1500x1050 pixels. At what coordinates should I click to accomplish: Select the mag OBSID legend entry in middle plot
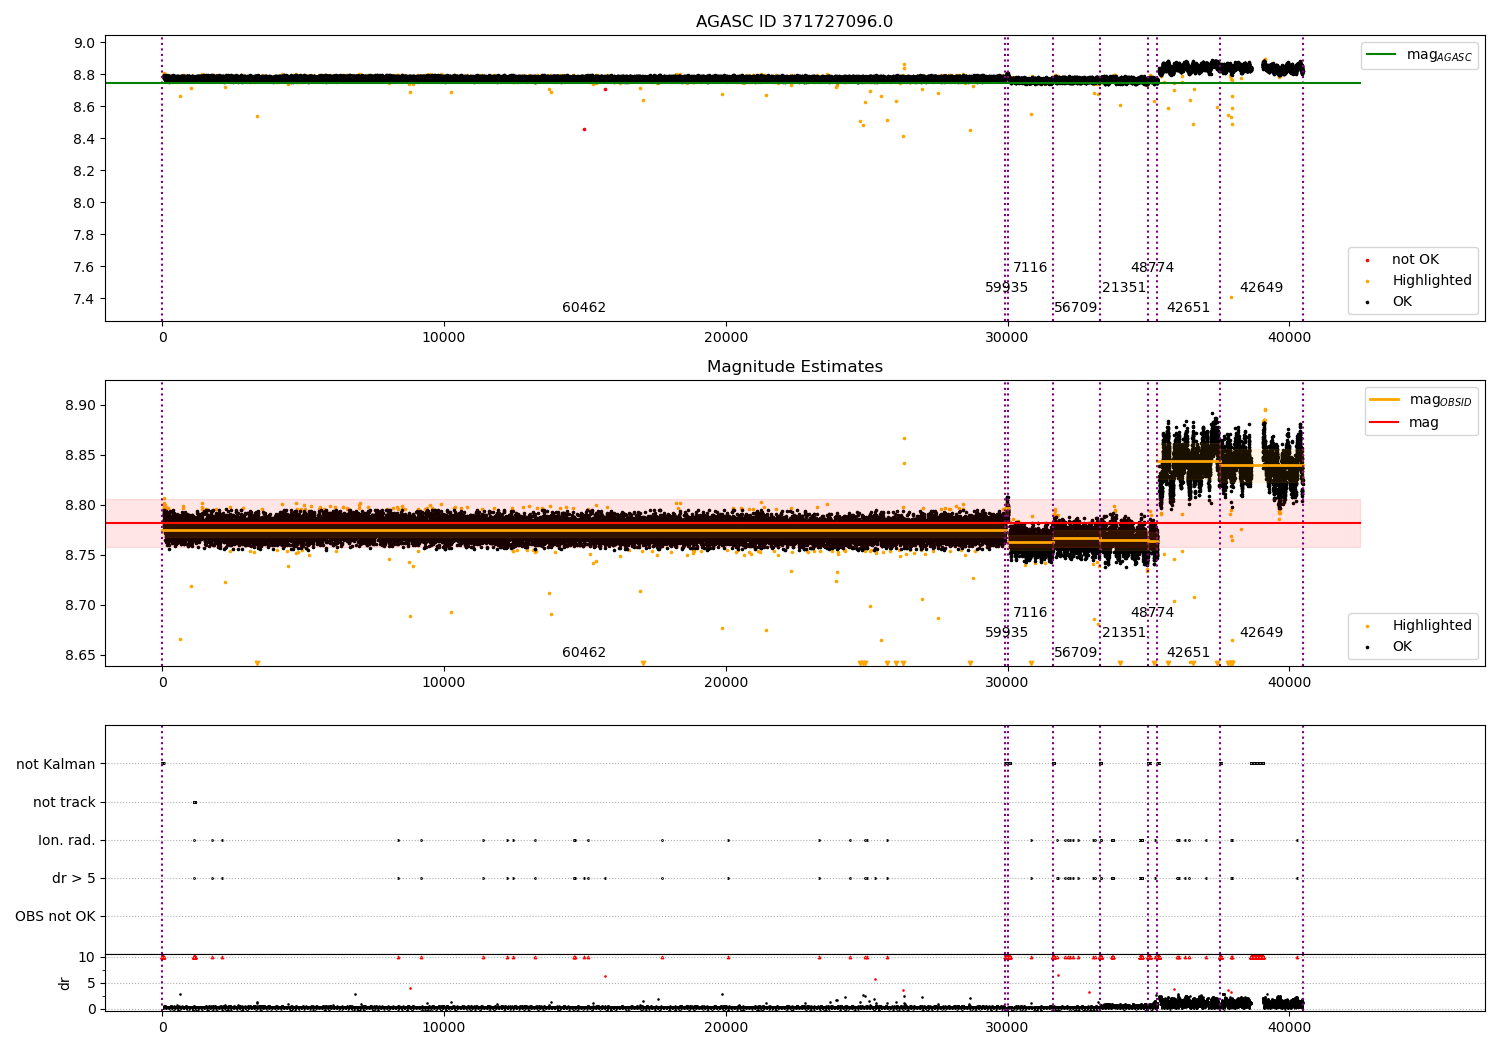[x=1421, y=400]
